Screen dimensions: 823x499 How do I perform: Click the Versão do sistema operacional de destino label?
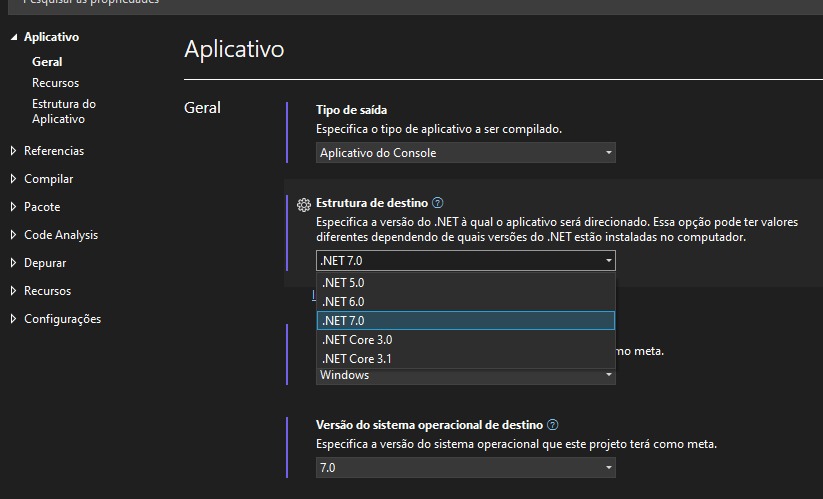point(429,425)
